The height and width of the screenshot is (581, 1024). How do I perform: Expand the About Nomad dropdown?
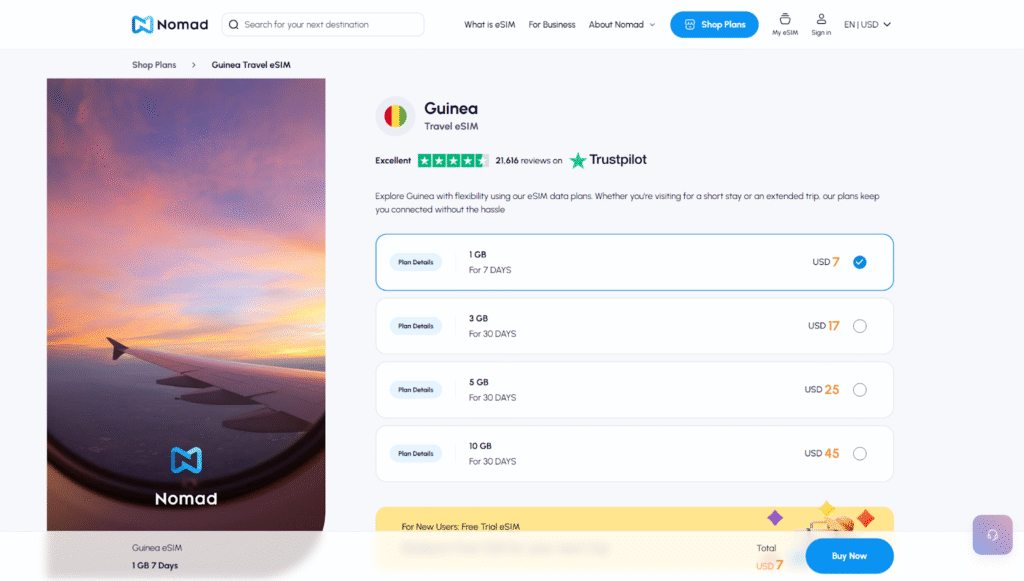pyautogui.click(x=621, y=25)
